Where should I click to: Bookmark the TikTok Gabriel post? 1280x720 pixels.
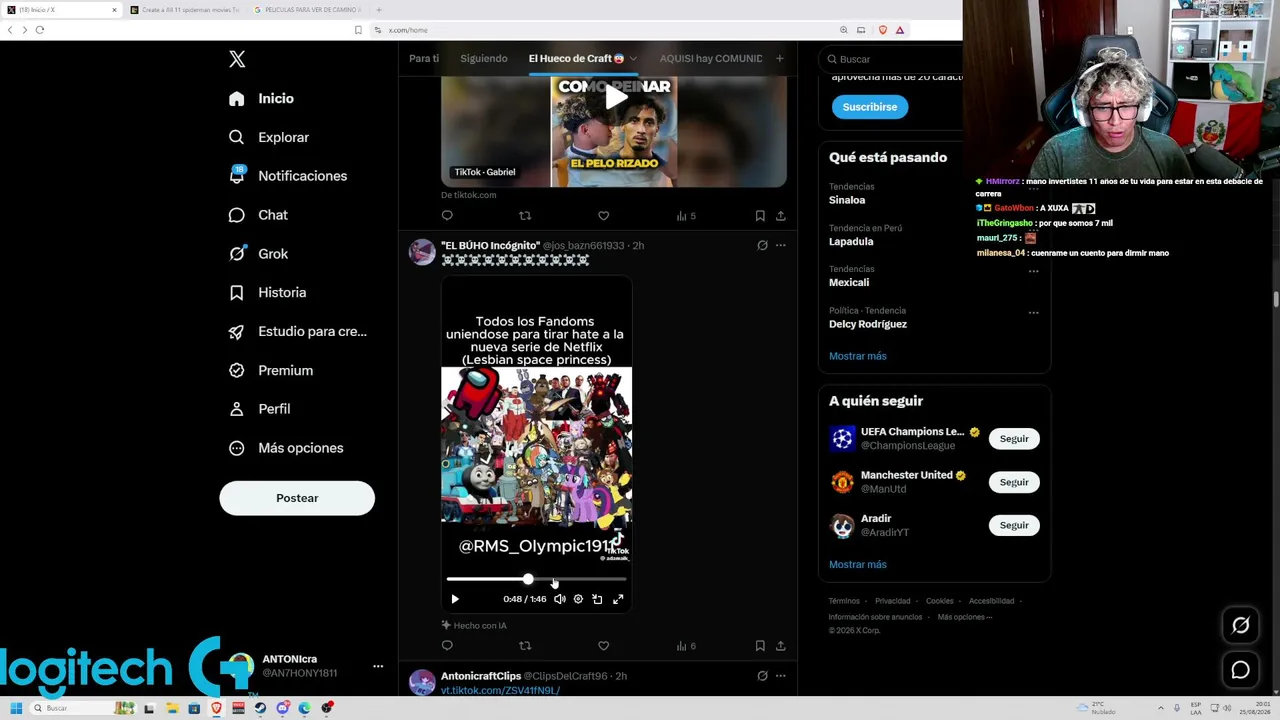tap(760, 216)
